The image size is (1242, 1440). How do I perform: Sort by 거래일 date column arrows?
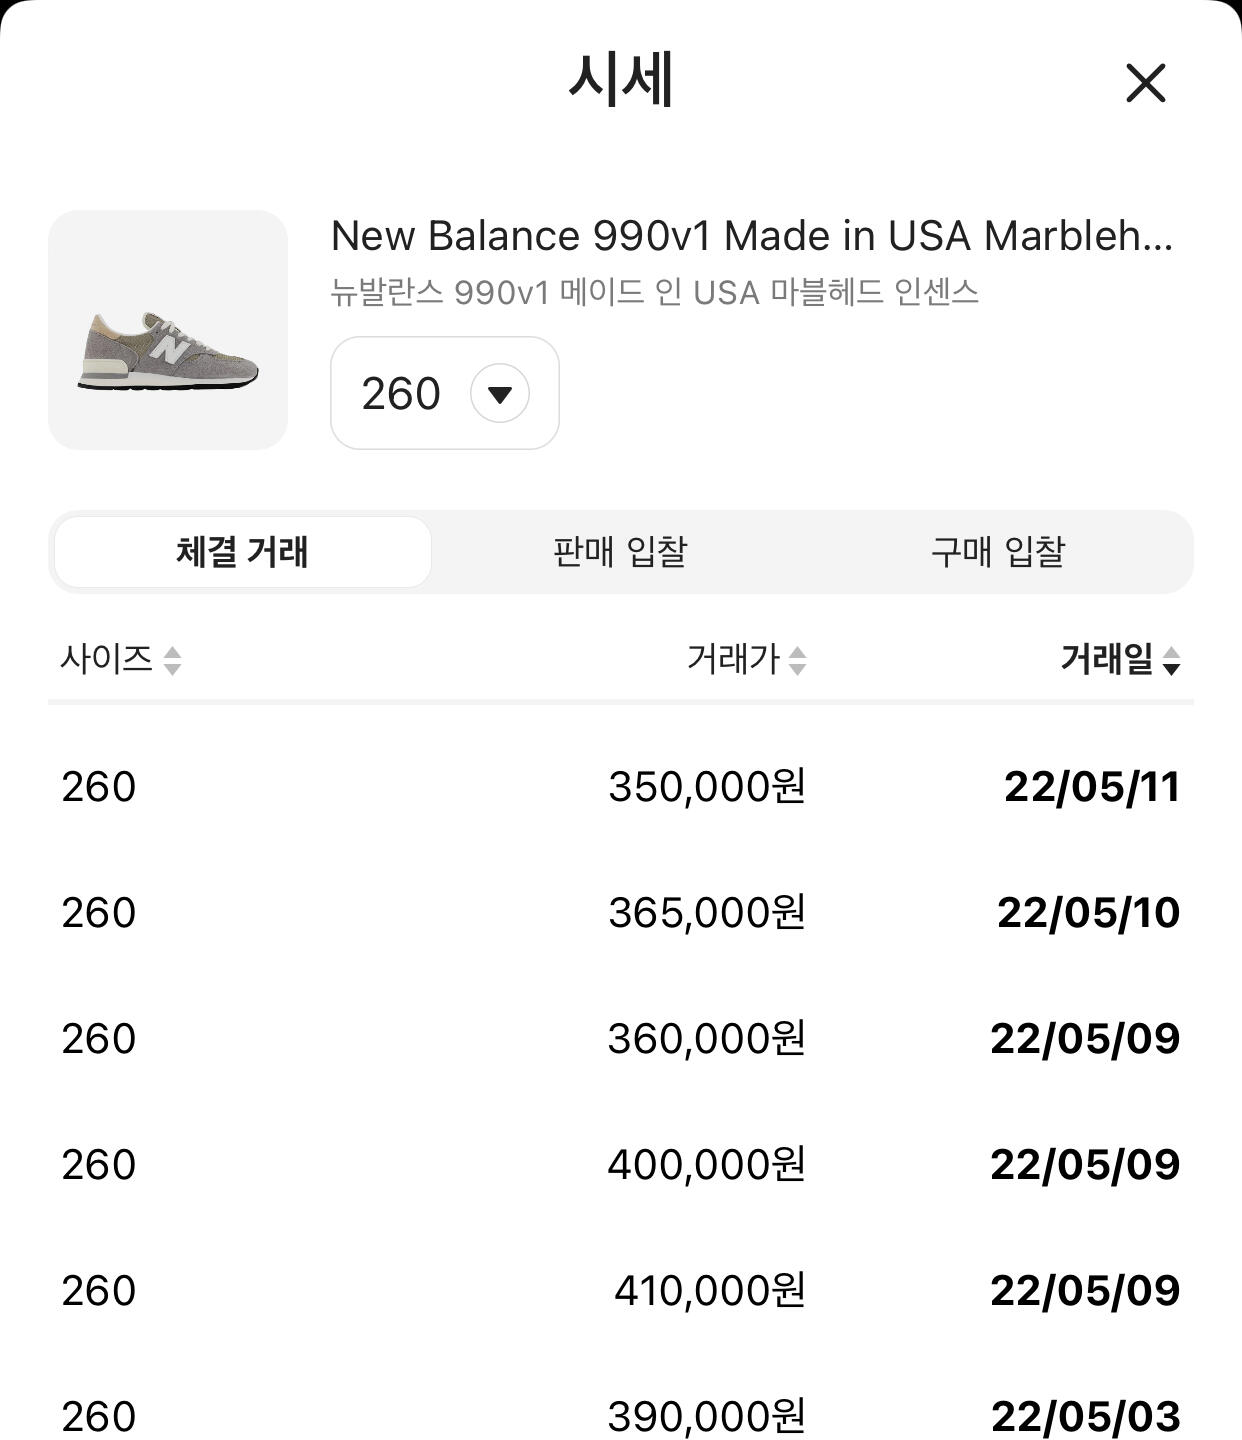[1171, 660]
